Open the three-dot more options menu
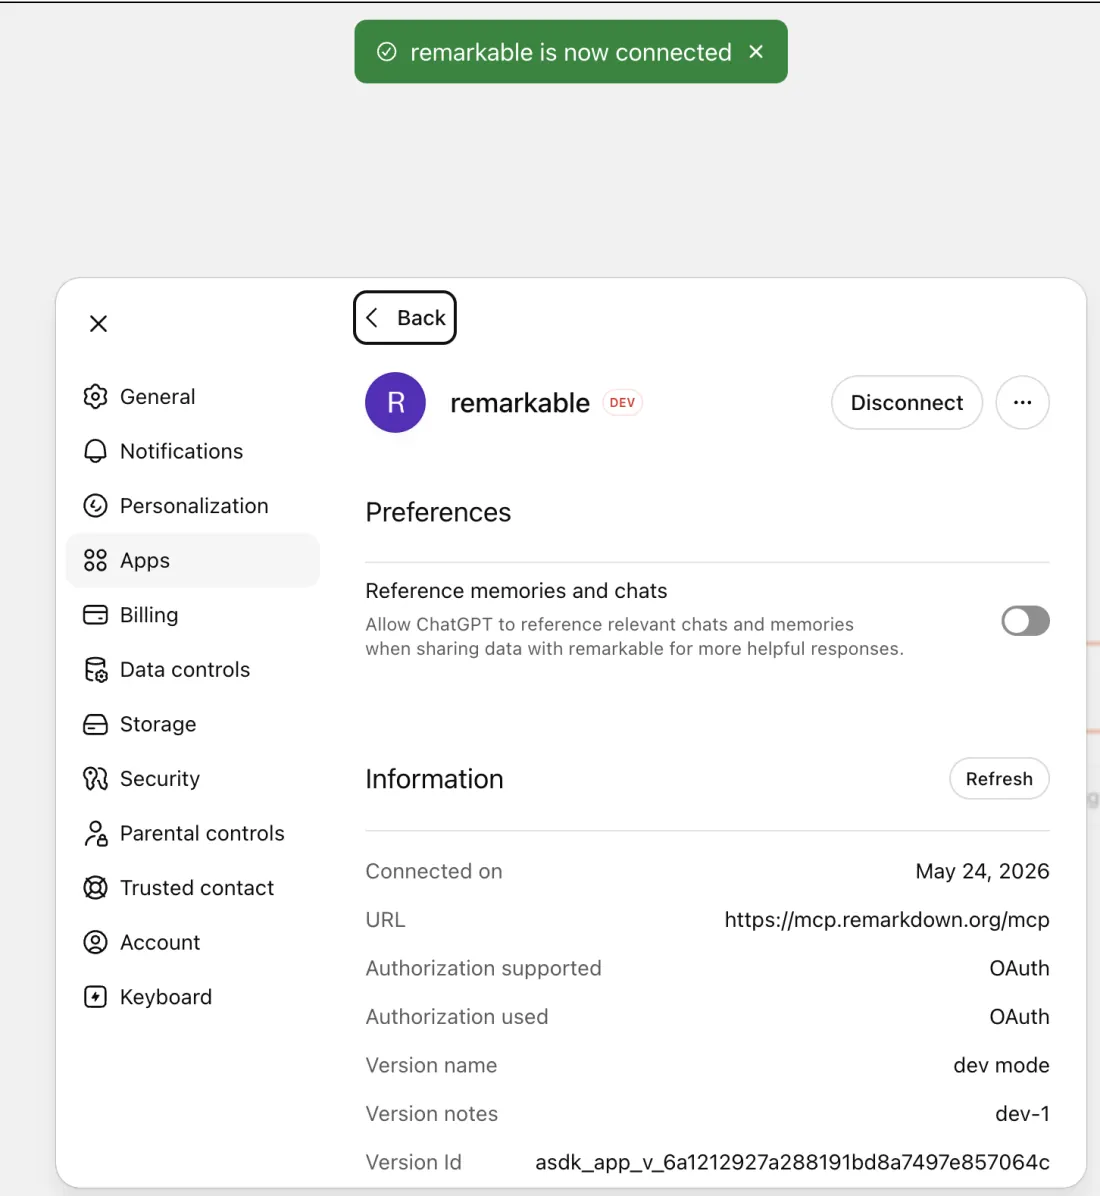The width and height of the screenshot is (1100, 1196). 1022,403
